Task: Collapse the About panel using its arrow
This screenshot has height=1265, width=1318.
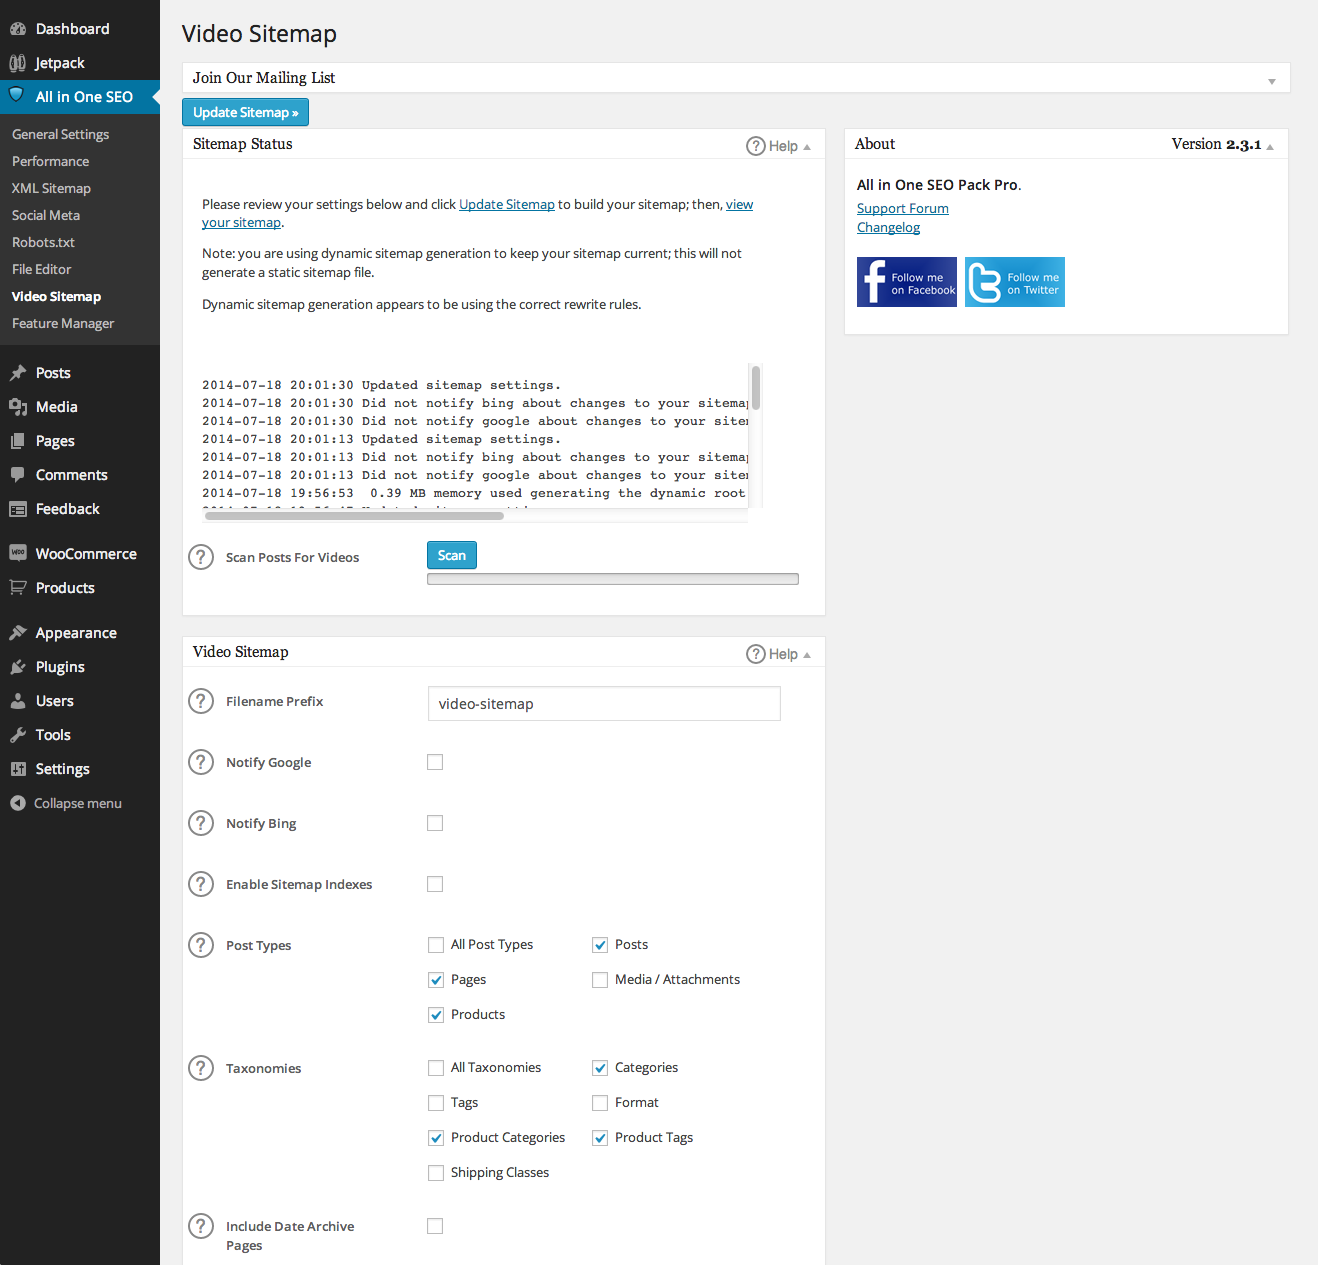Action: coord(1270,146)
